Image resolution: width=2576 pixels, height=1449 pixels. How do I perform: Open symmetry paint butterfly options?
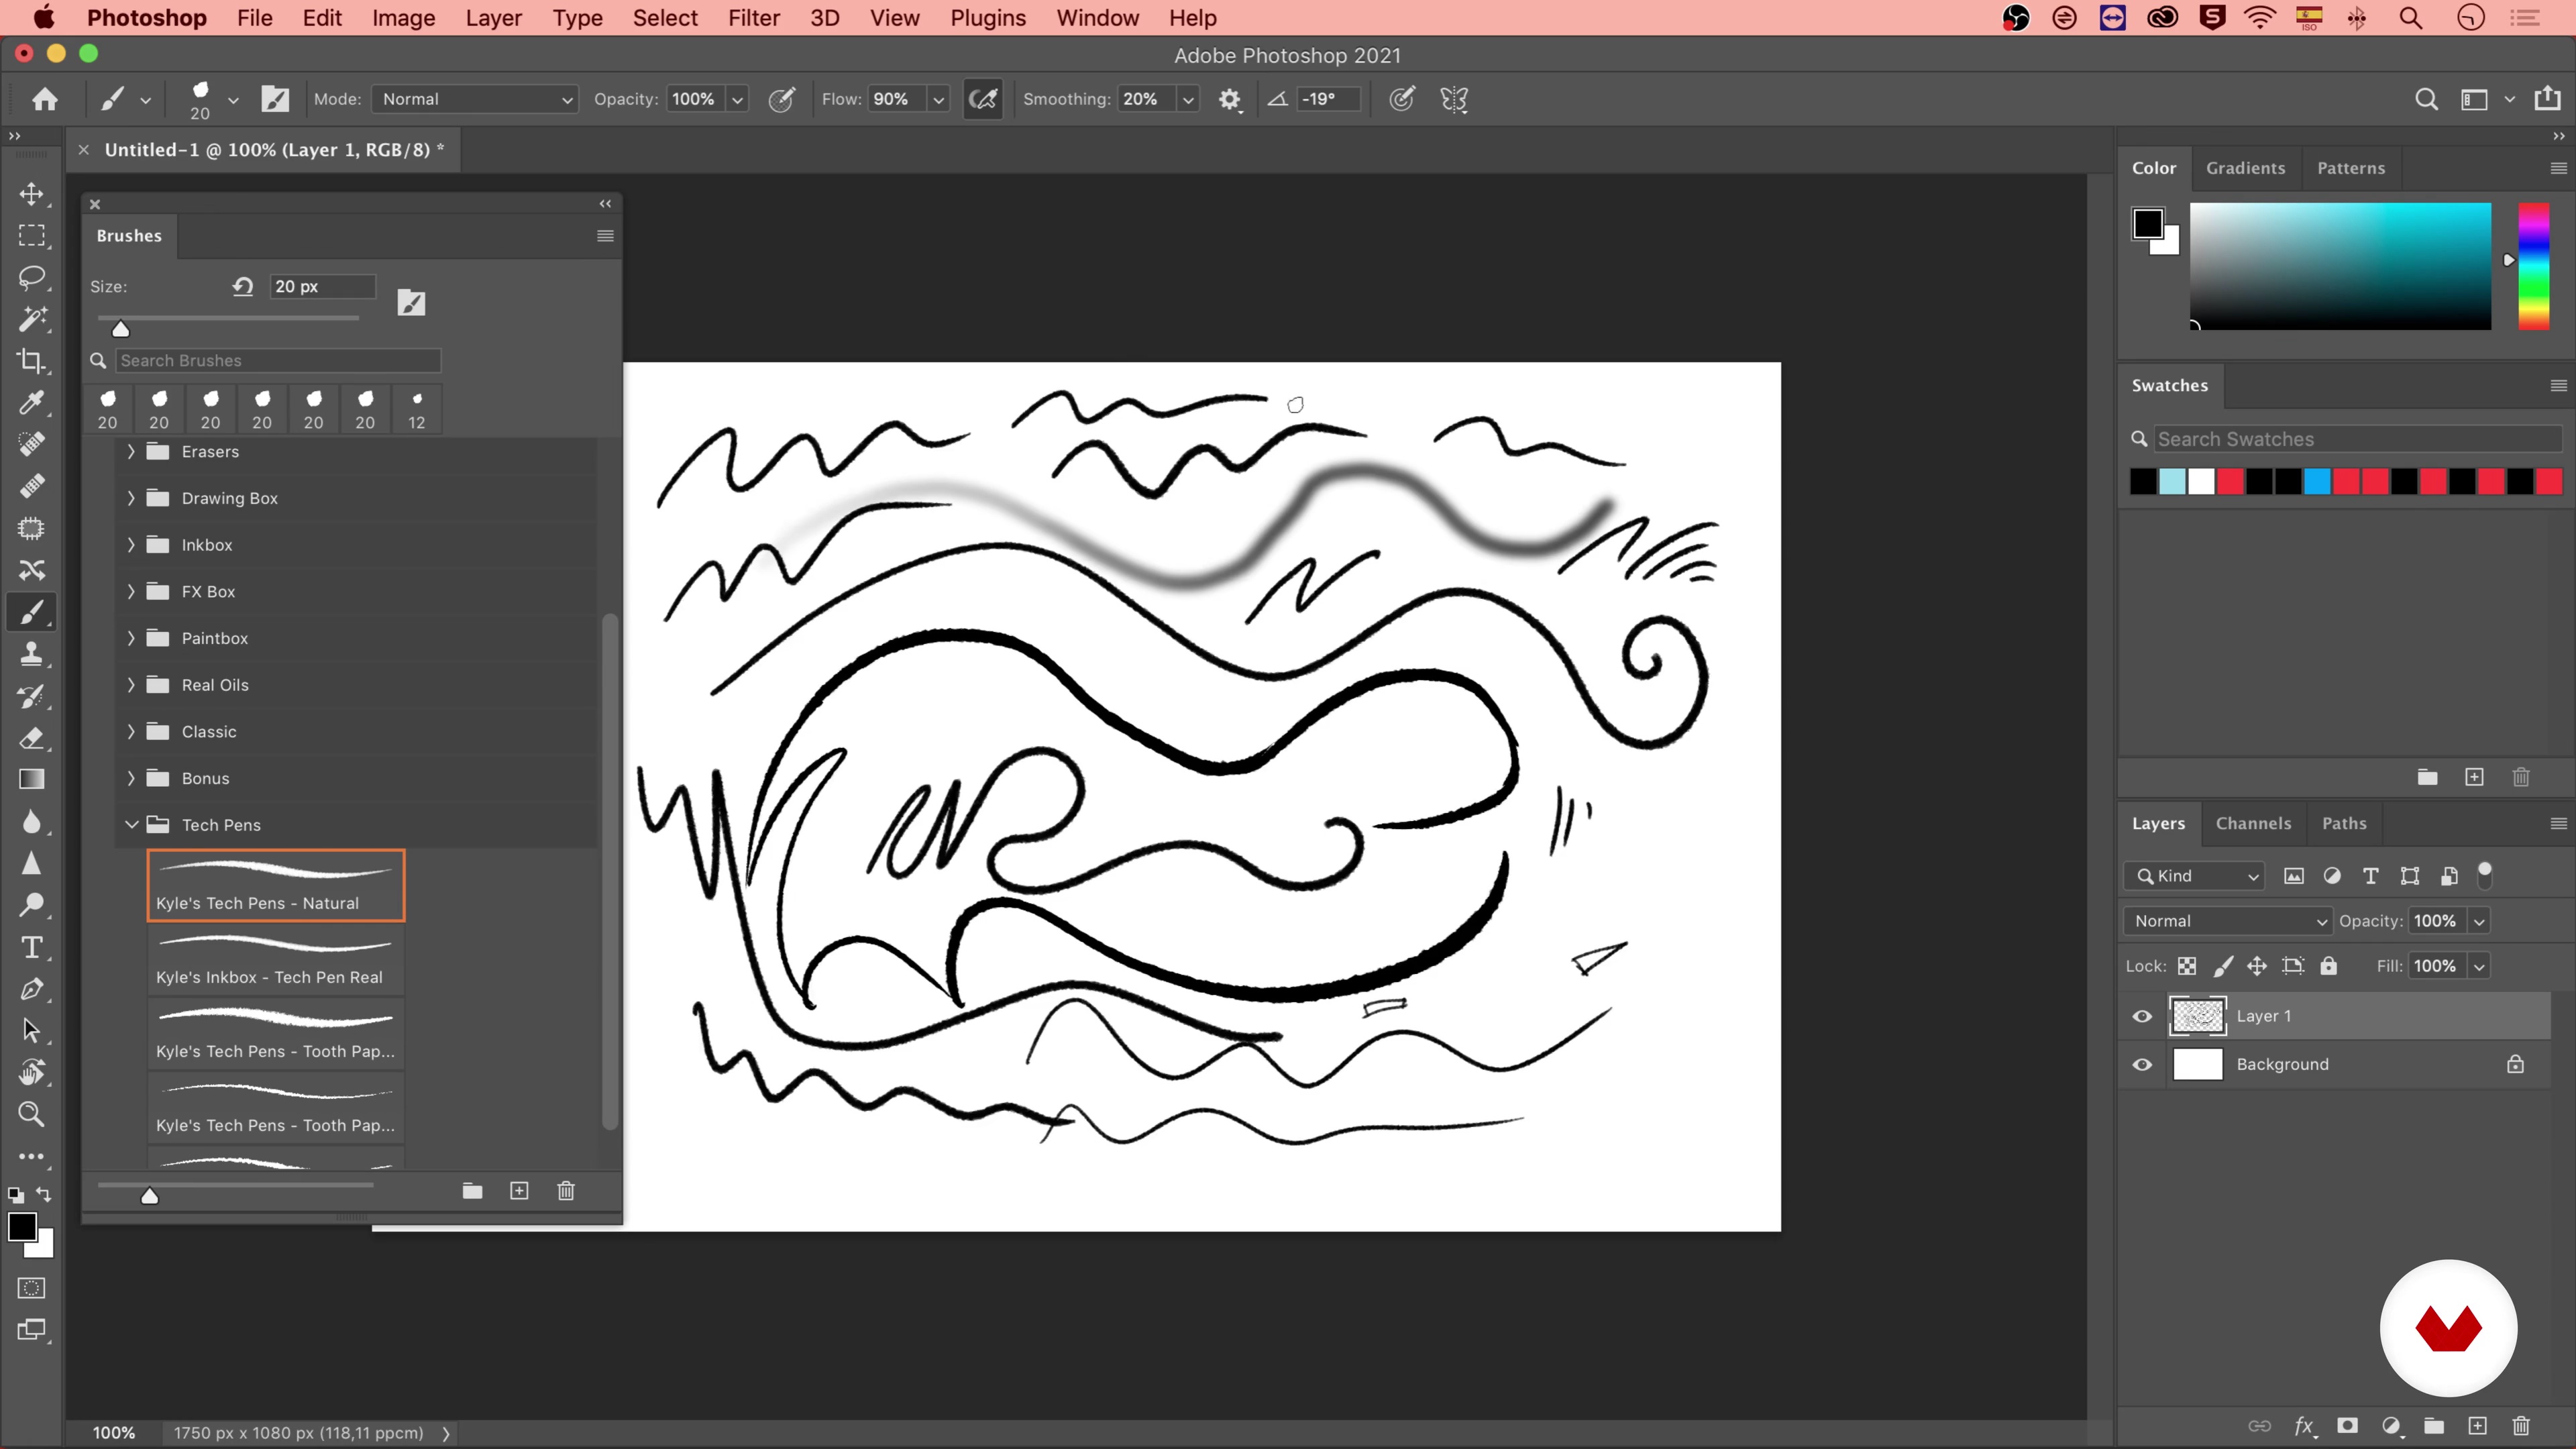tap(1454, 99)
